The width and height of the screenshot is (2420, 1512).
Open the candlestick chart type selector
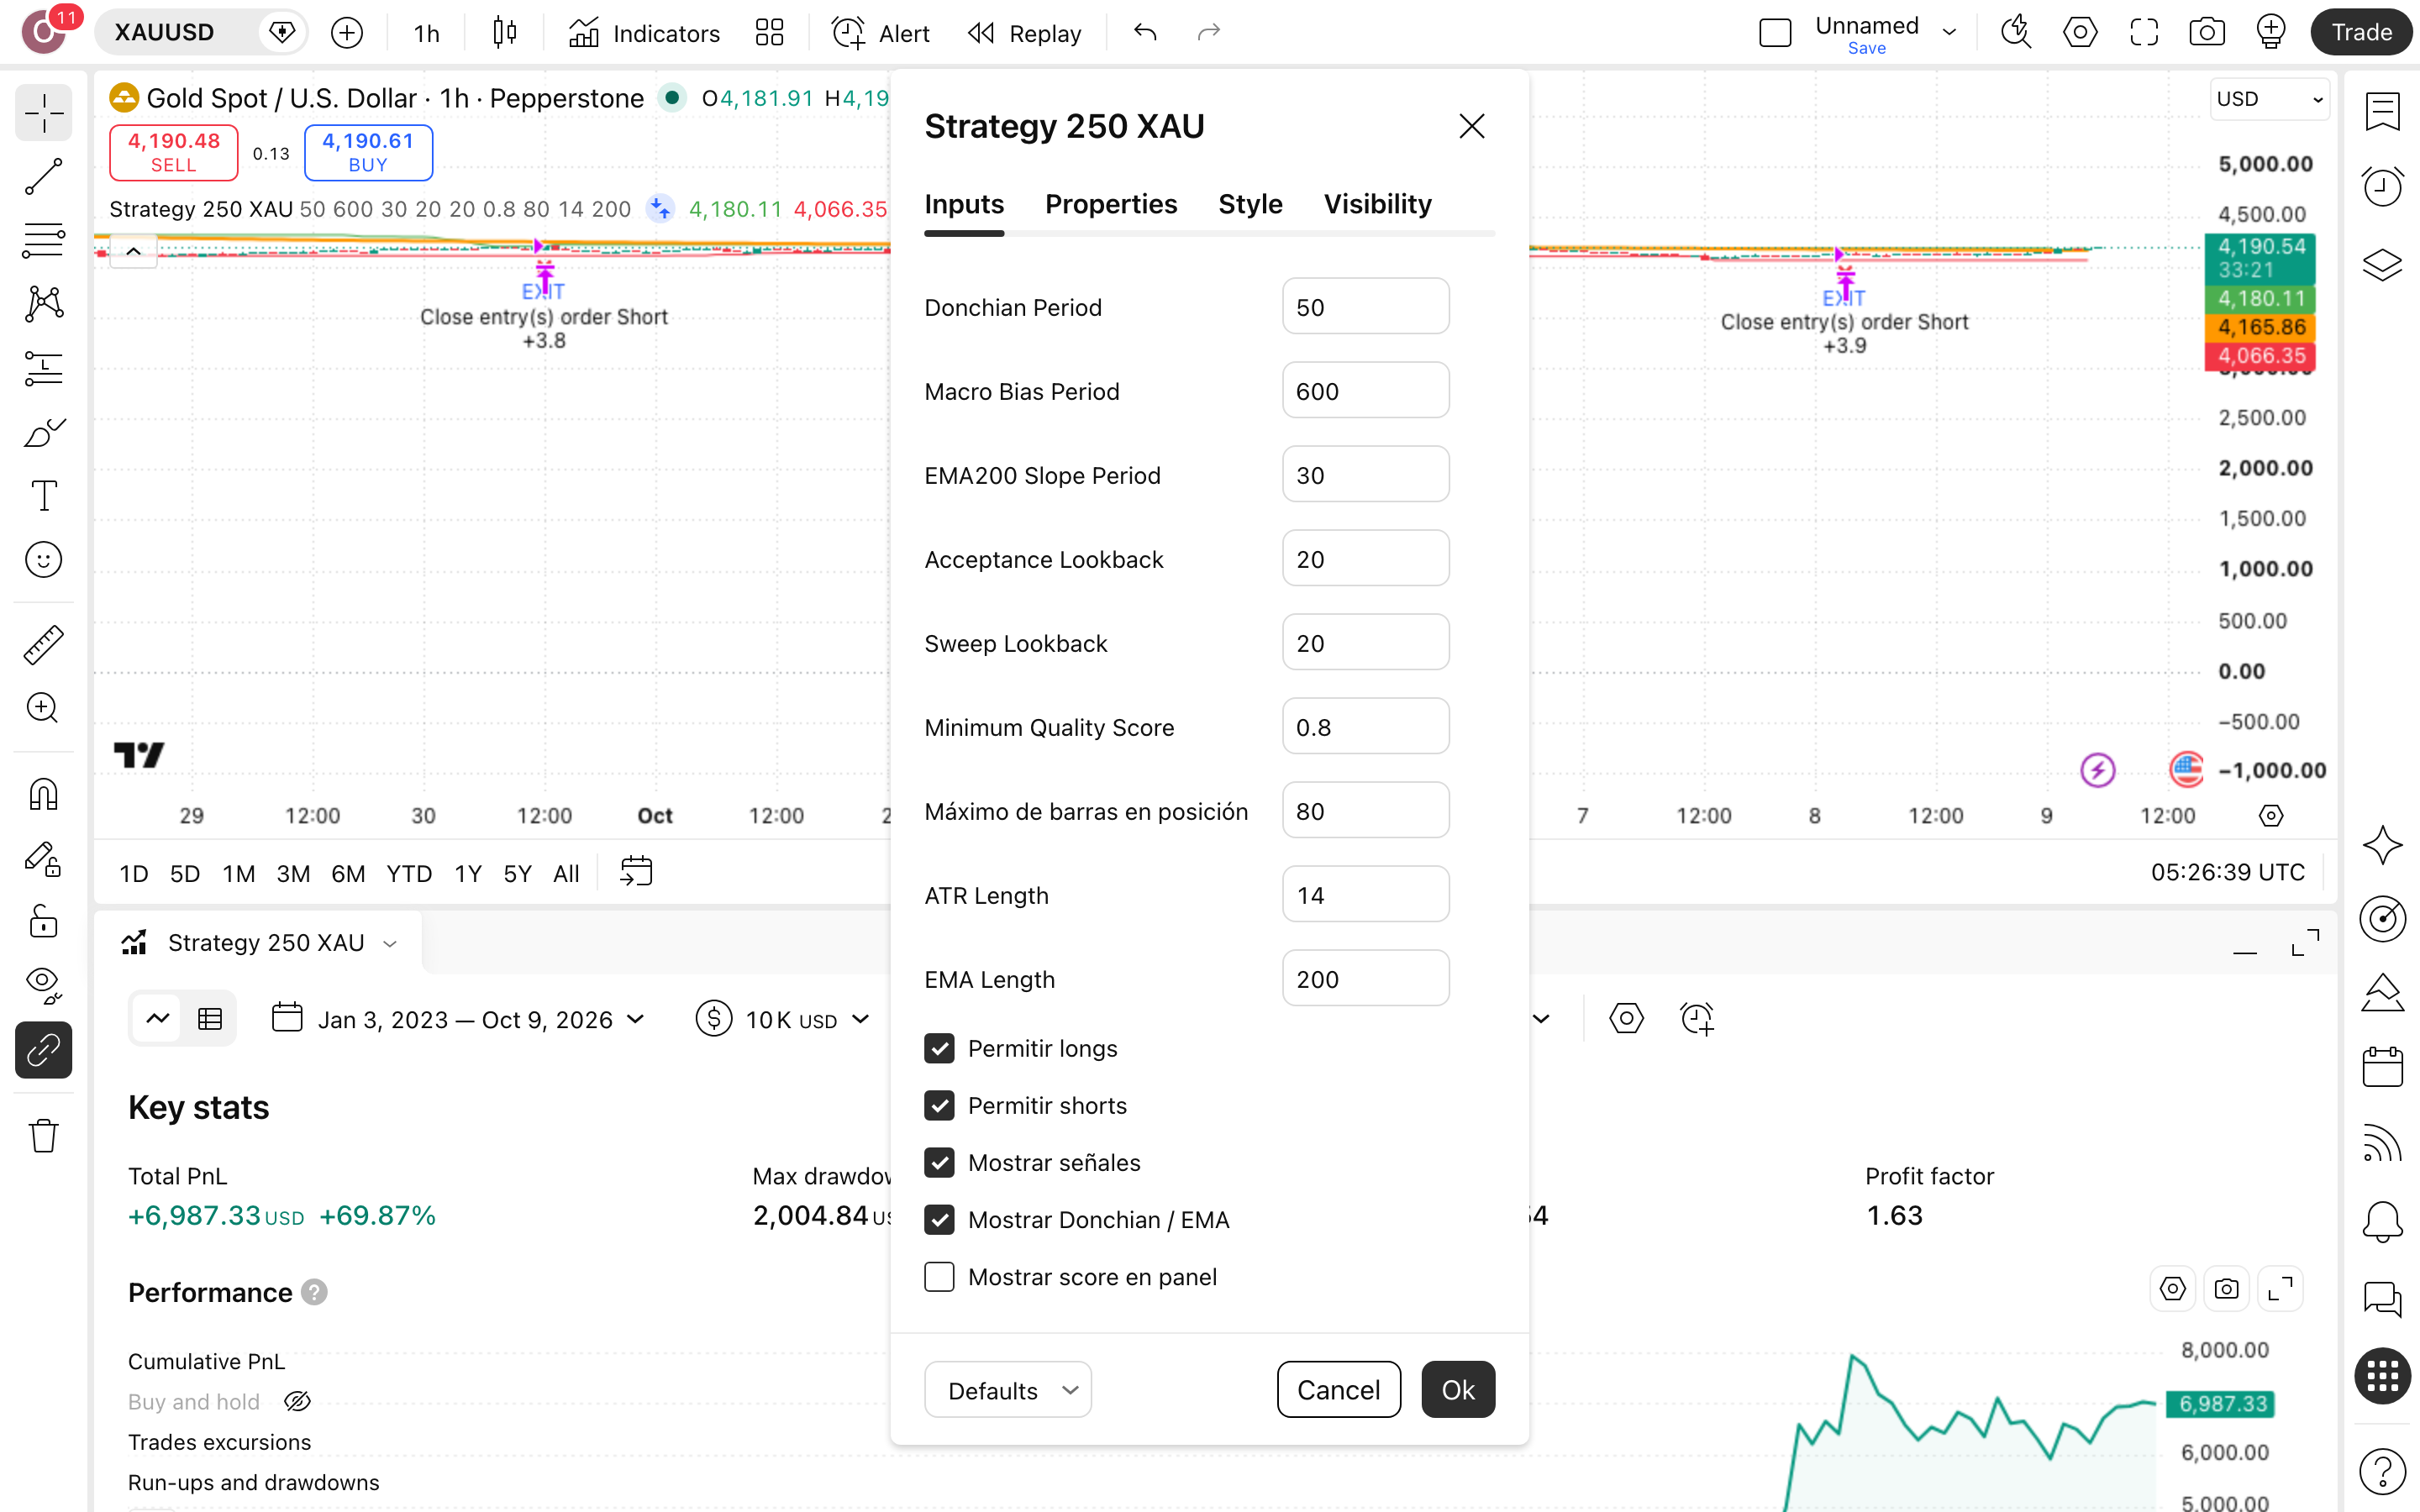pos(505,33)
